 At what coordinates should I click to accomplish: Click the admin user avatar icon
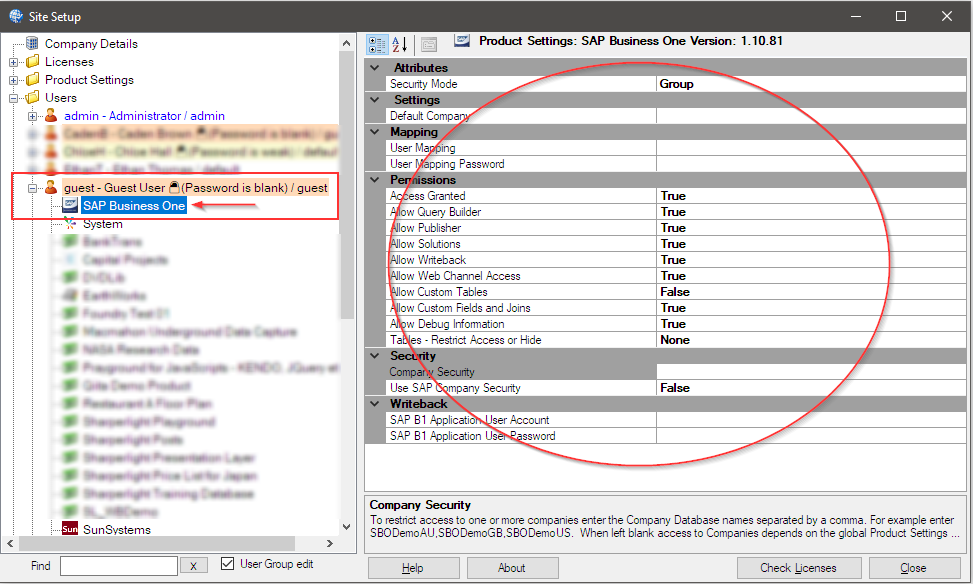click(51, 115)
